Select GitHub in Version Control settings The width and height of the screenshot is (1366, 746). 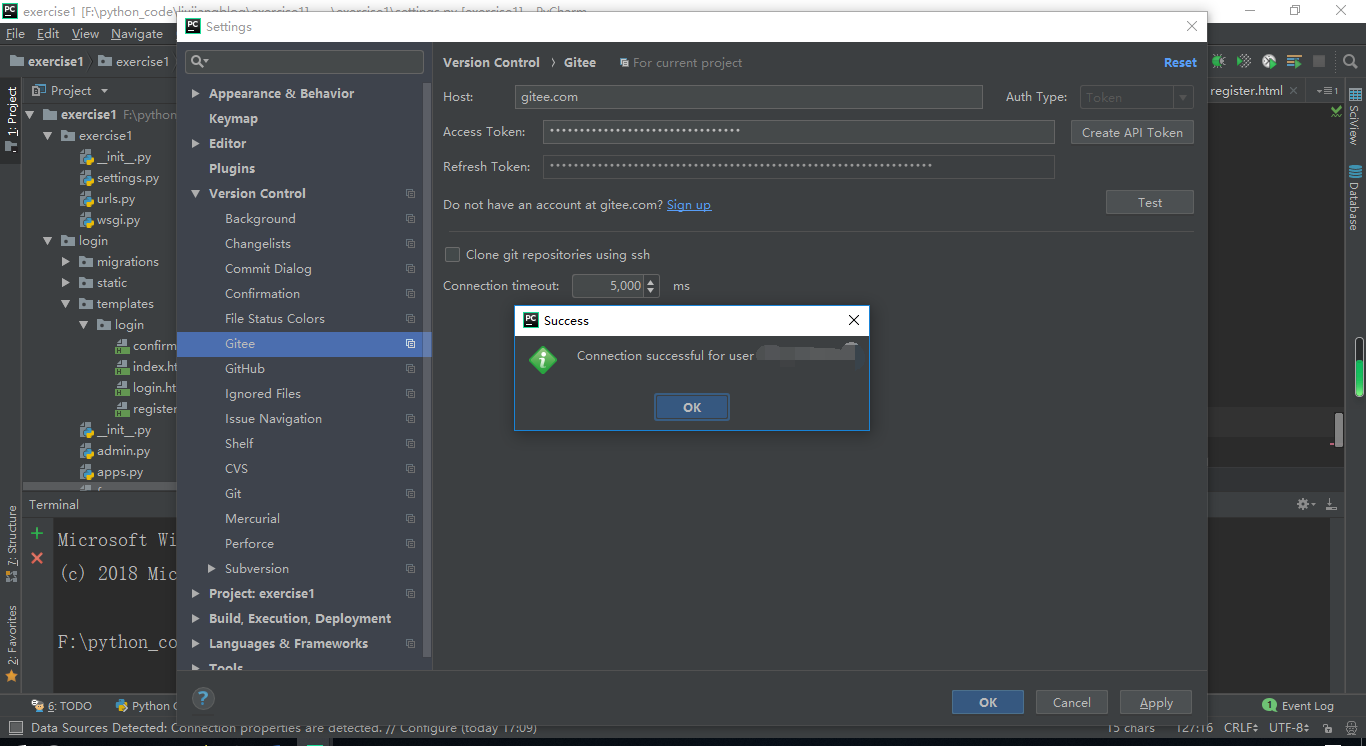point(245,369)
